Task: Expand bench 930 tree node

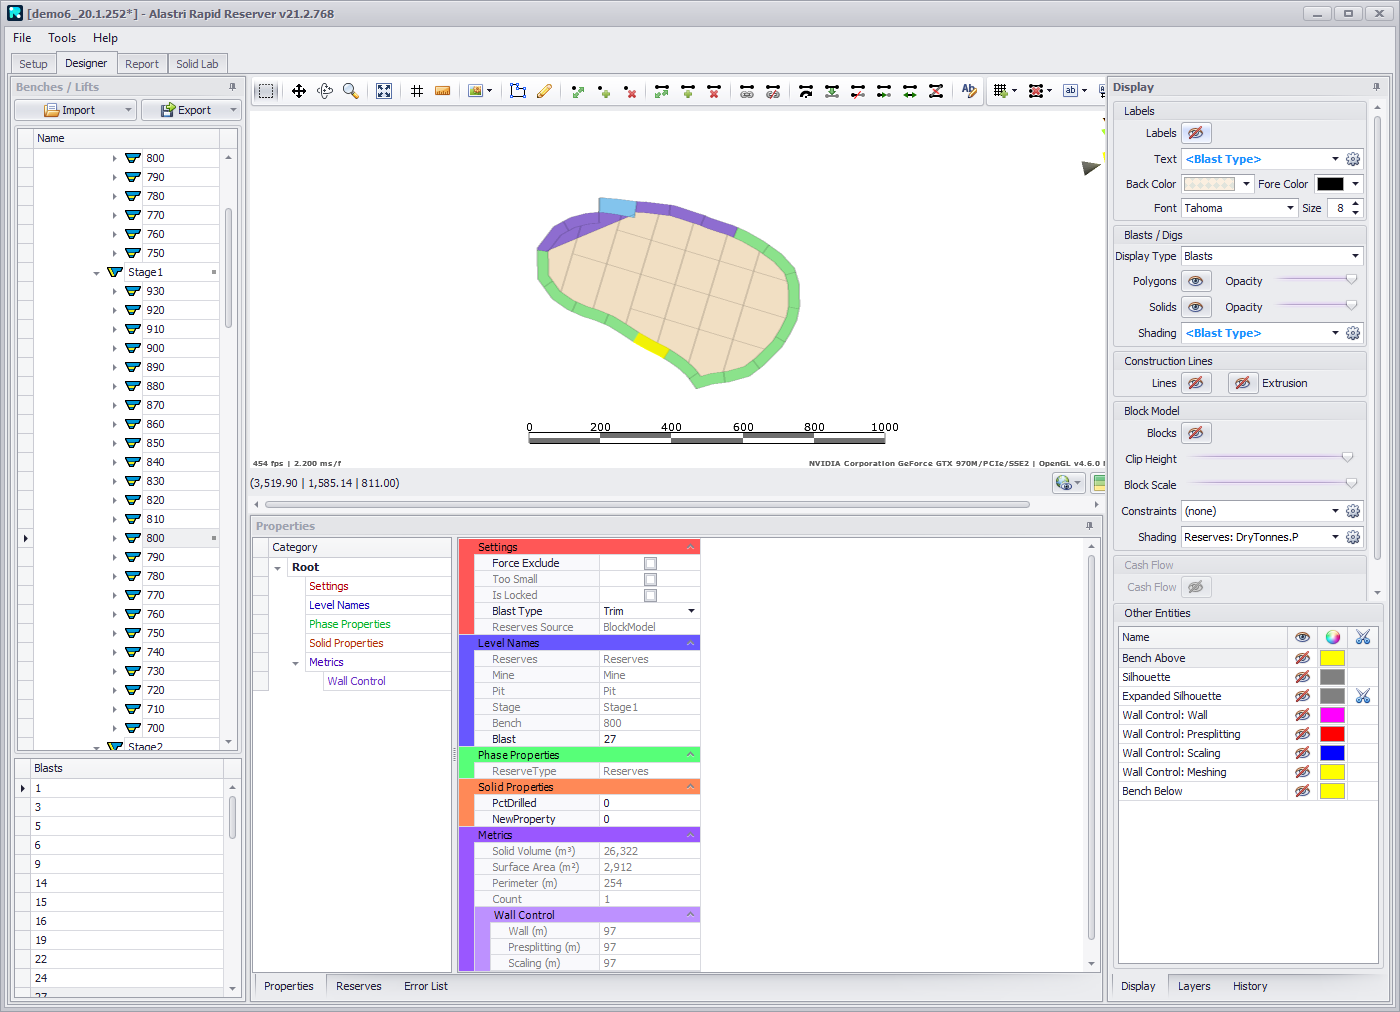Action: tap(115, 292)
